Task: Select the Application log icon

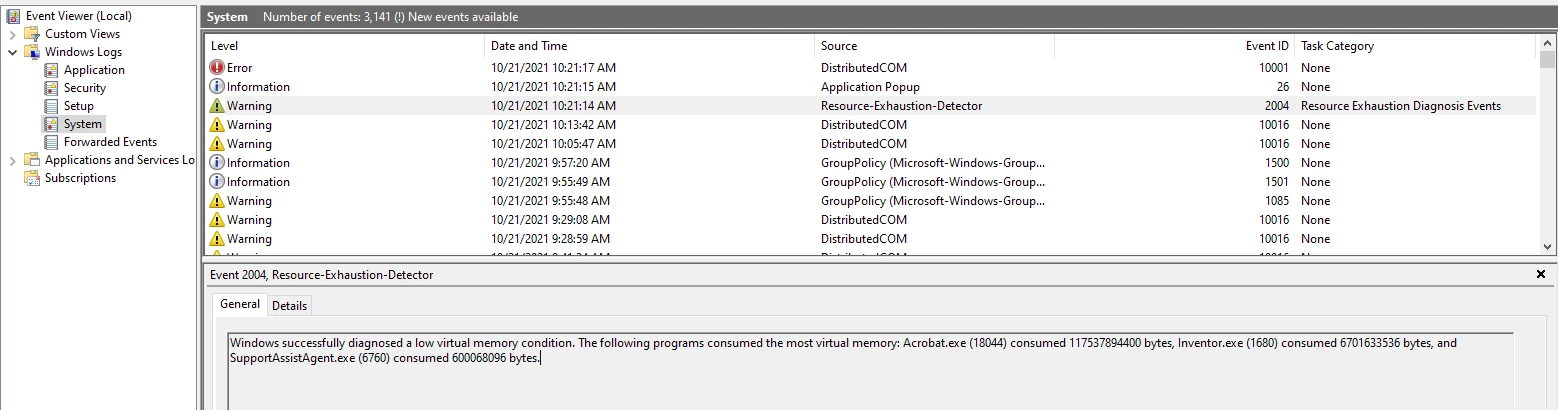Action: [51, 70]
